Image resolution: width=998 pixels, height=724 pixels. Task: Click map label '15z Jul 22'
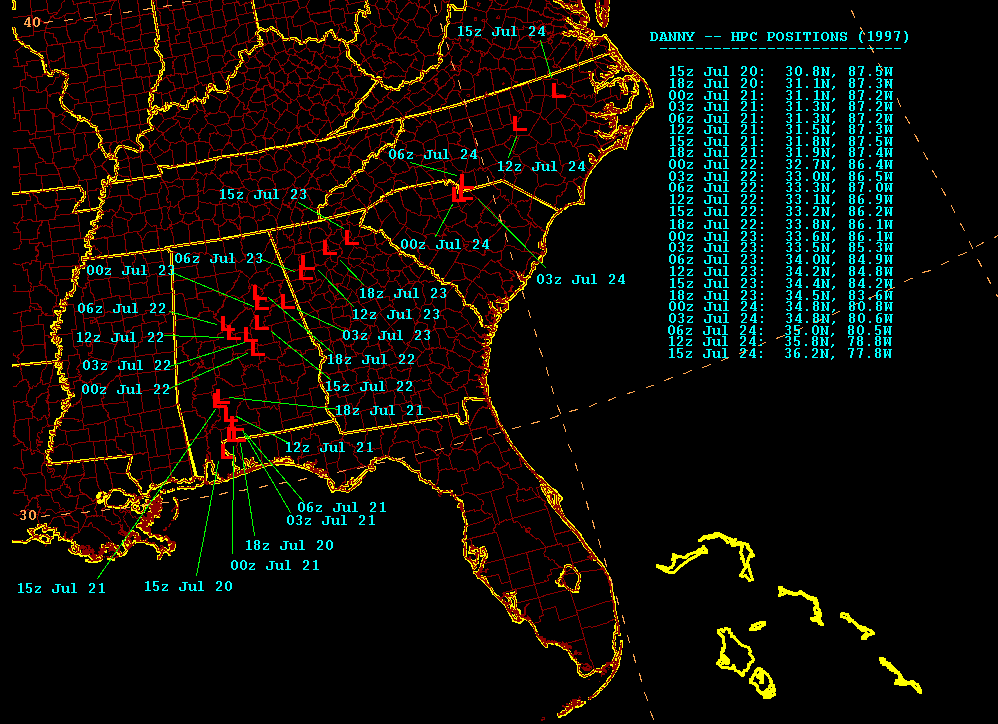point(369,386)
